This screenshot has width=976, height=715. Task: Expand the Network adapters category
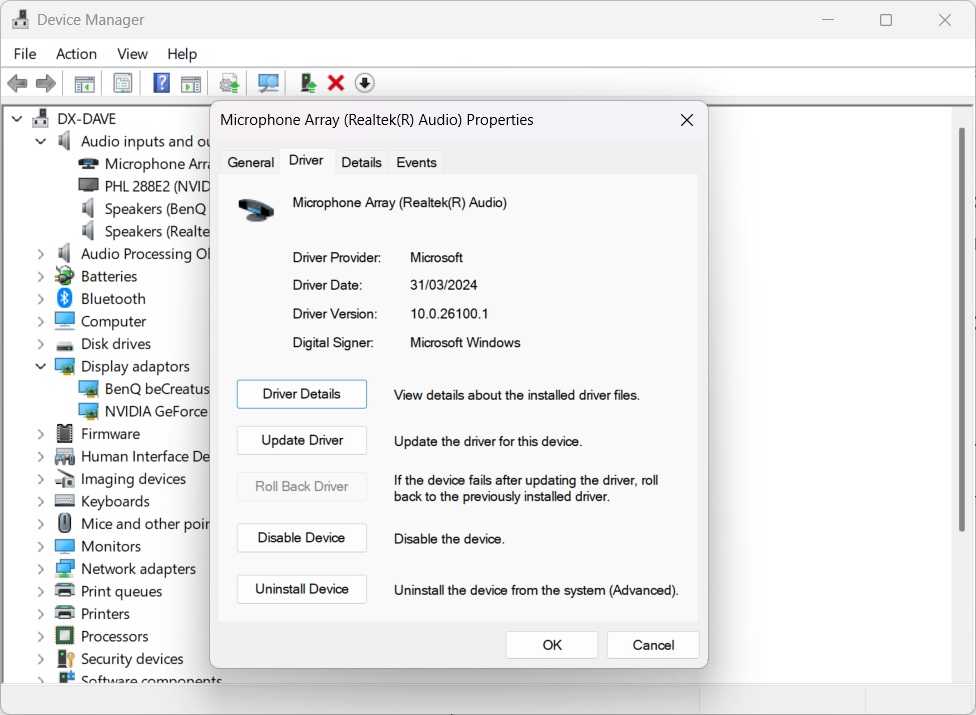(x=41, y=569)
